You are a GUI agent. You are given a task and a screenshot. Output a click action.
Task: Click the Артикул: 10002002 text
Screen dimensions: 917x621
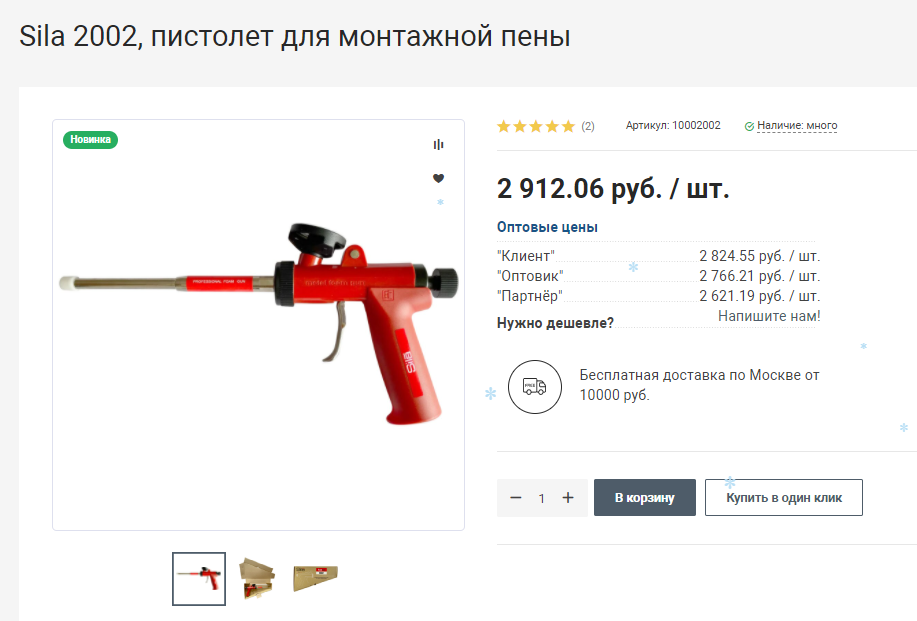673,125
